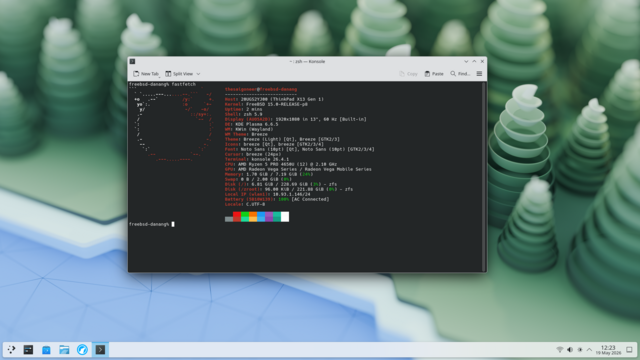Open the Konsole hamburger menu
Screen dimensions: 640x360
(479, 74)
